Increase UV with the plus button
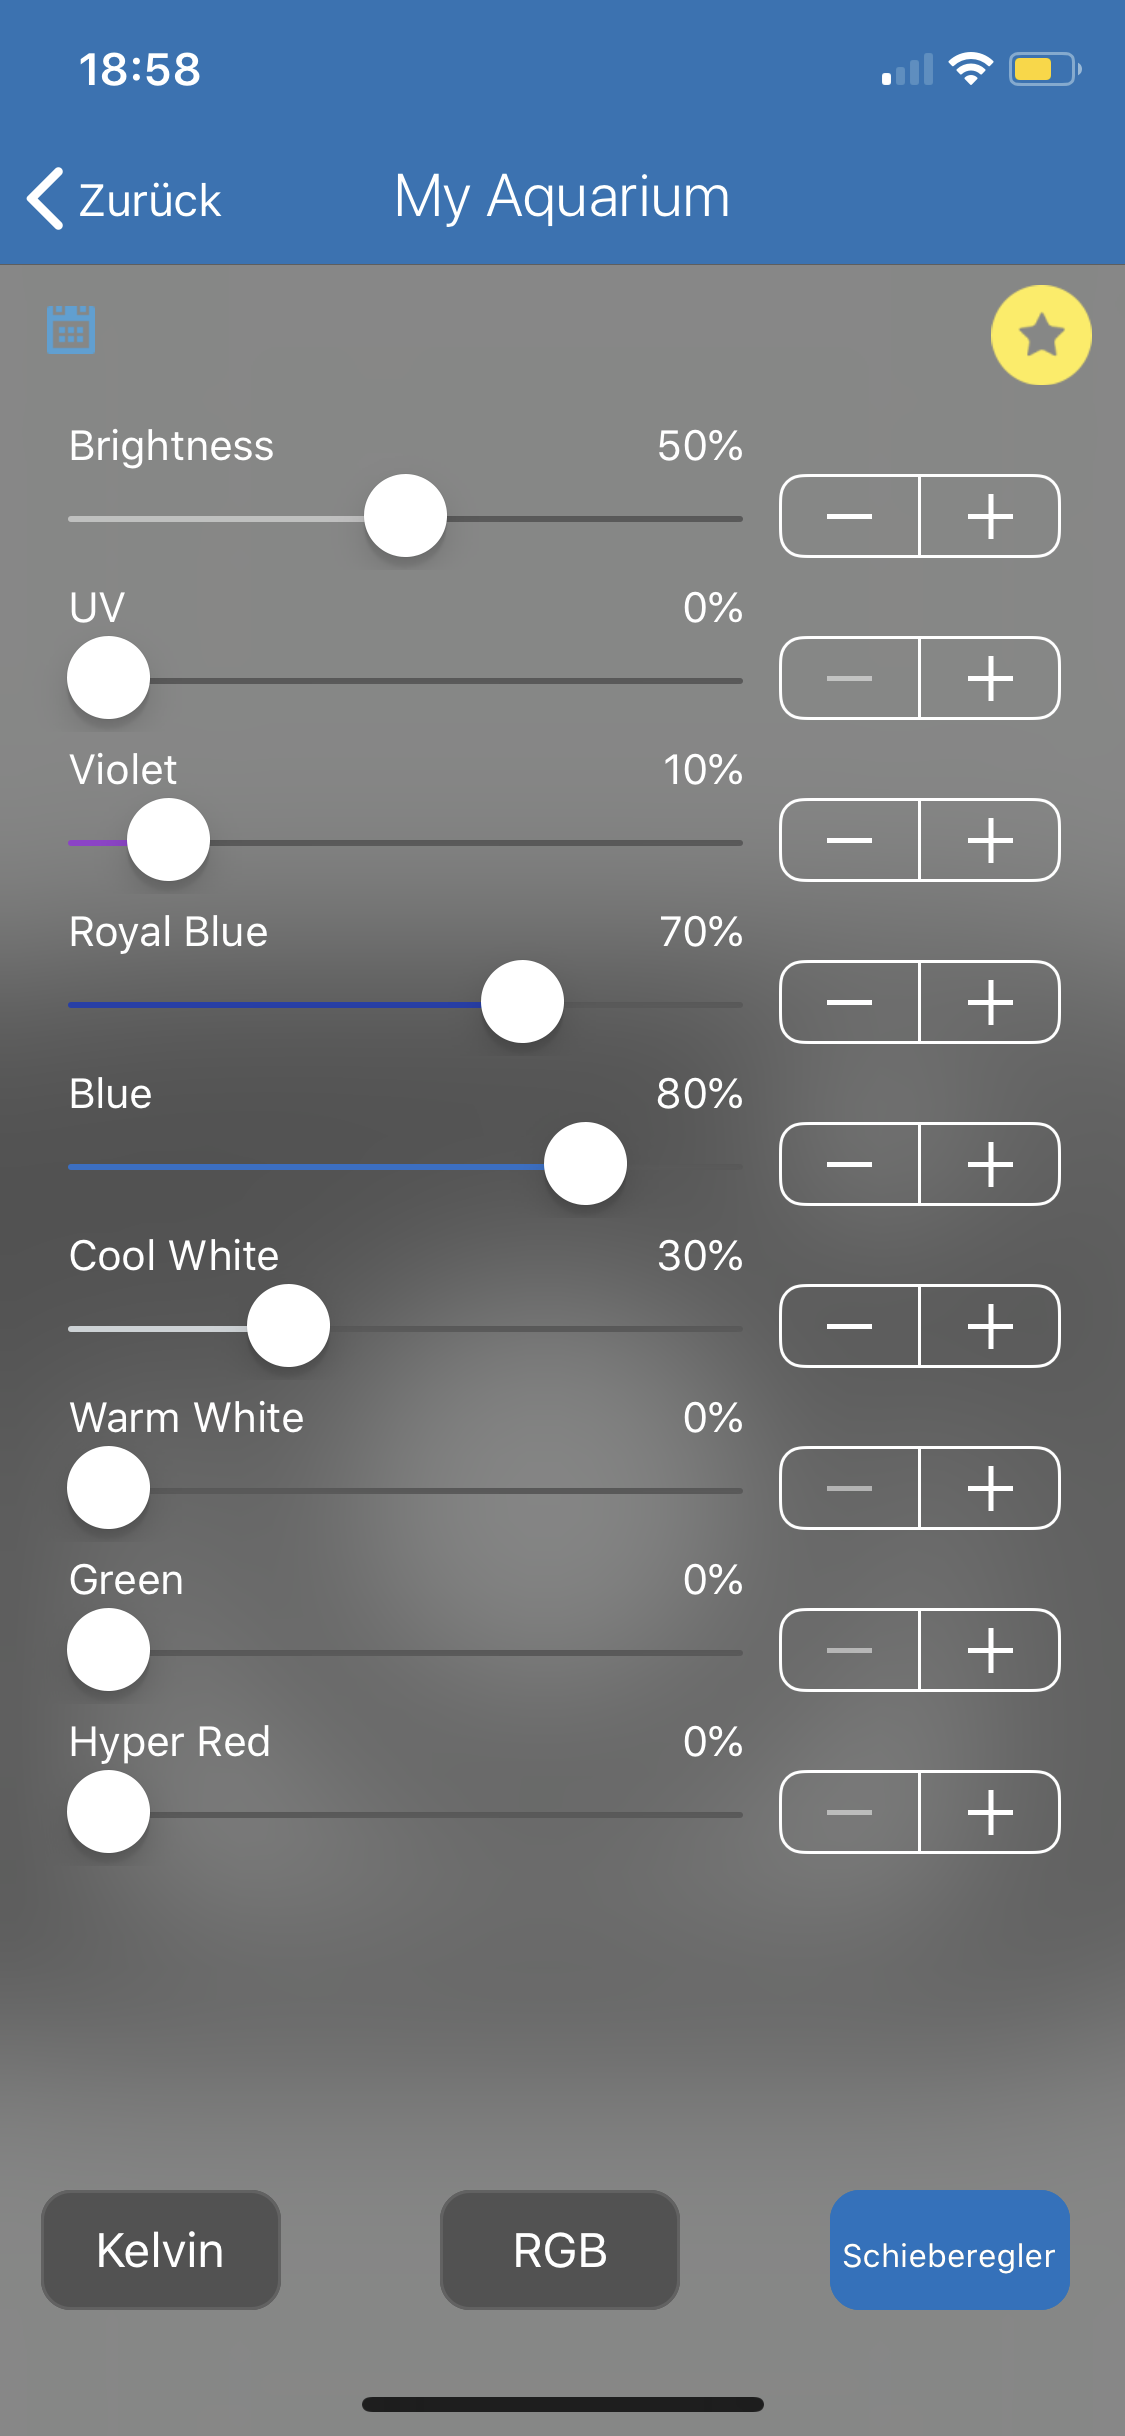Screen dimensions: 1125x2436 990,678
